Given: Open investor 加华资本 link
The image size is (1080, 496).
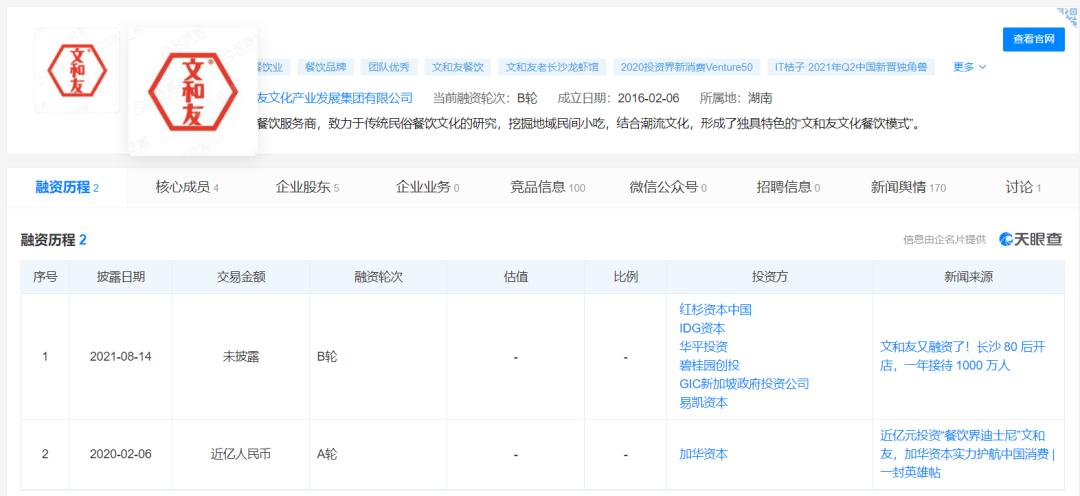Looking at the screenshot, I should click(703, 454).
